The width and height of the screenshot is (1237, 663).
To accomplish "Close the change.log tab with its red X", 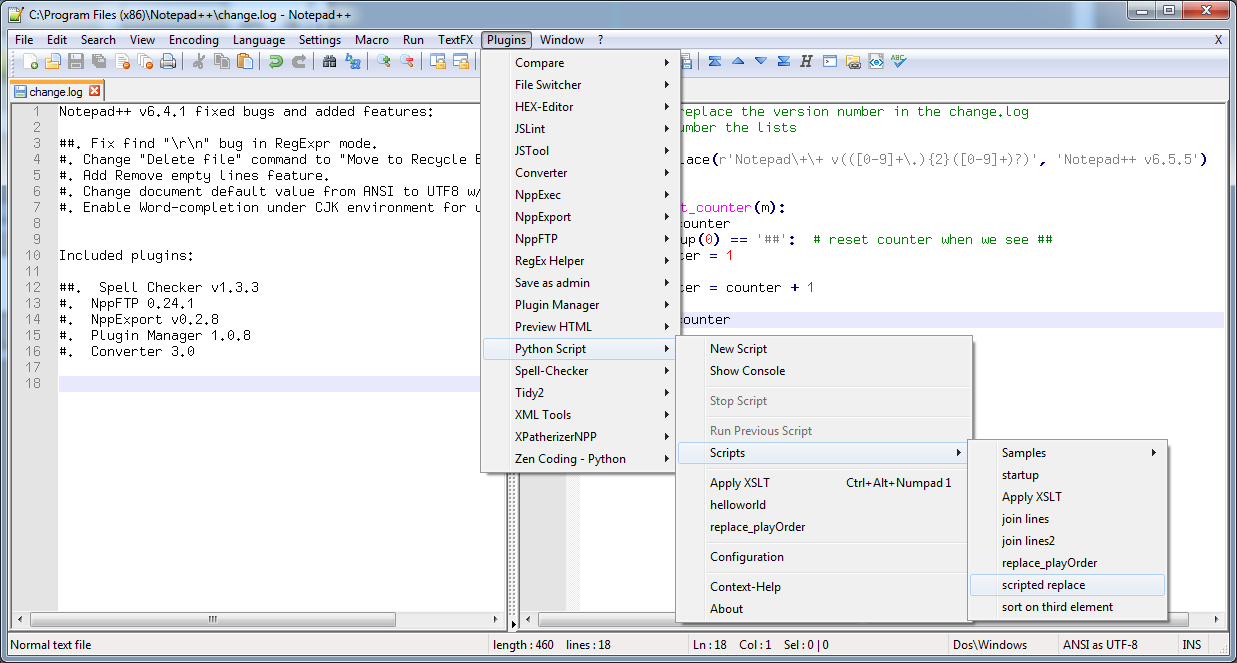I will tap(94, 91).
